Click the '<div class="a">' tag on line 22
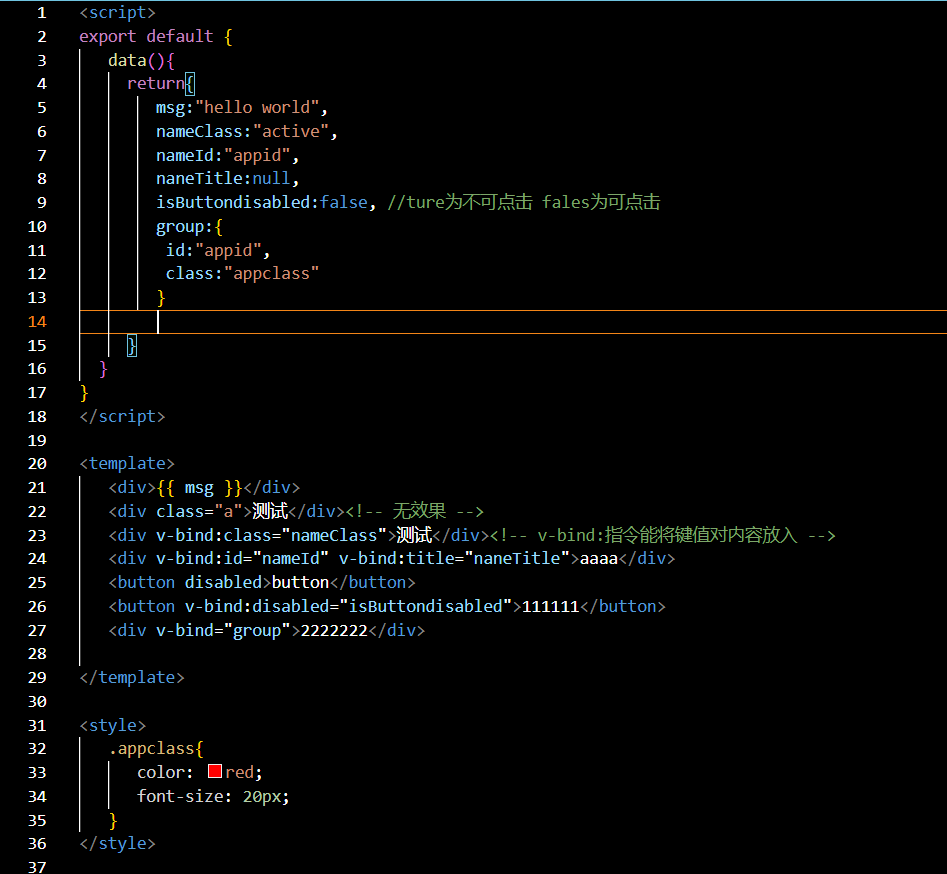Screen dimensions: 947x874 pos(180,512)
